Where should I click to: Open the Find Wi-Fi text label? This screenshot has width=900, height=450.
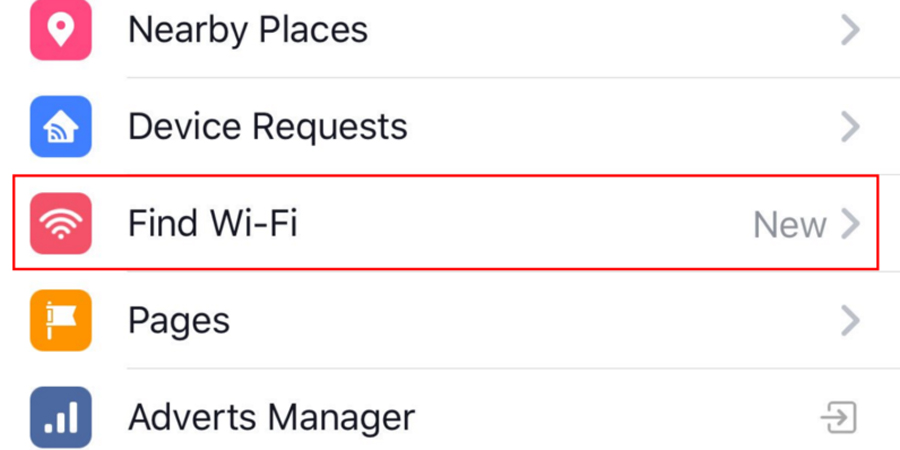[212, 223]
